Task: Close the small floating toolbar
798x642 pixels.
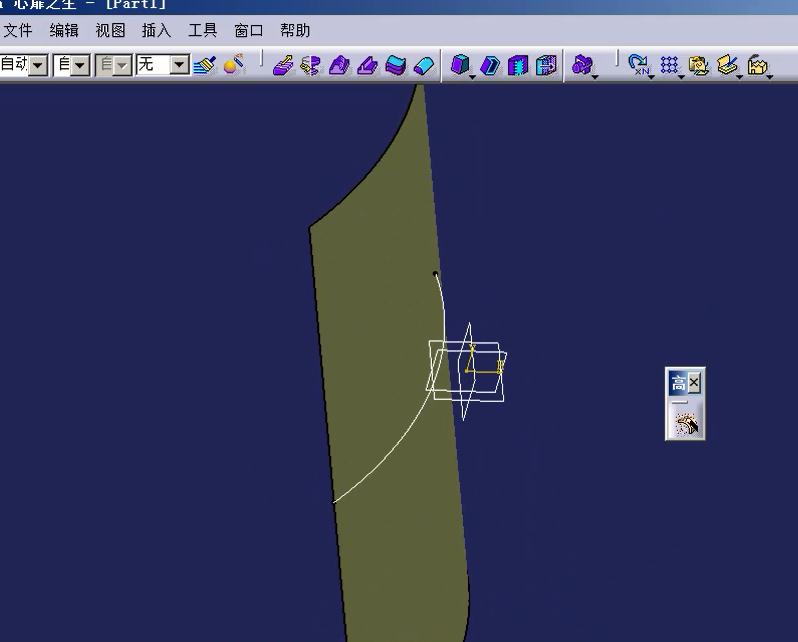Action: tap(695, 382)
